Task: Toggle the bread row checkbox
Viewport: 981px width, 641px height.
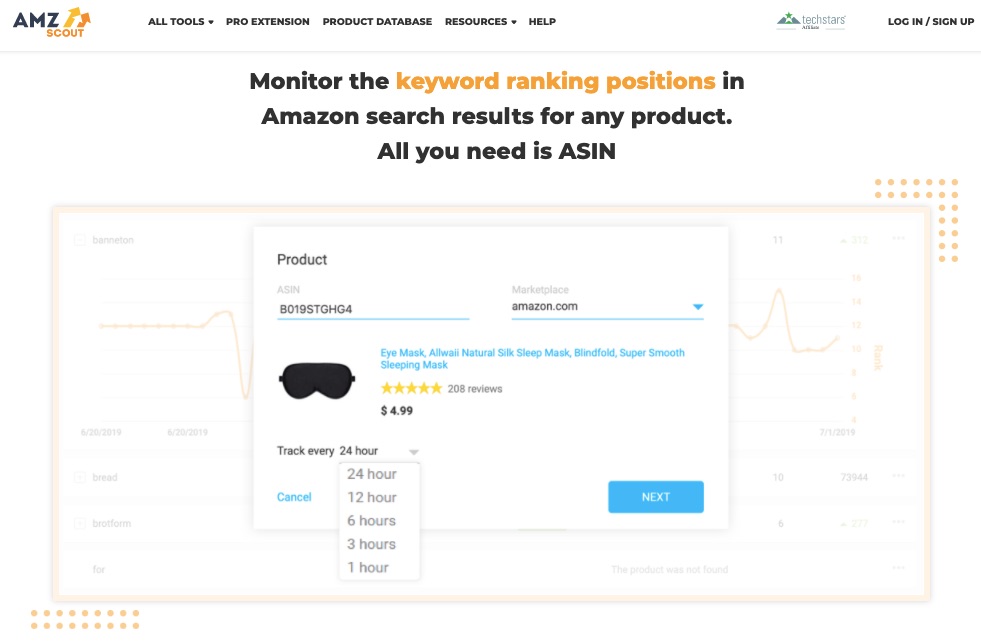Action: [80, 478]
